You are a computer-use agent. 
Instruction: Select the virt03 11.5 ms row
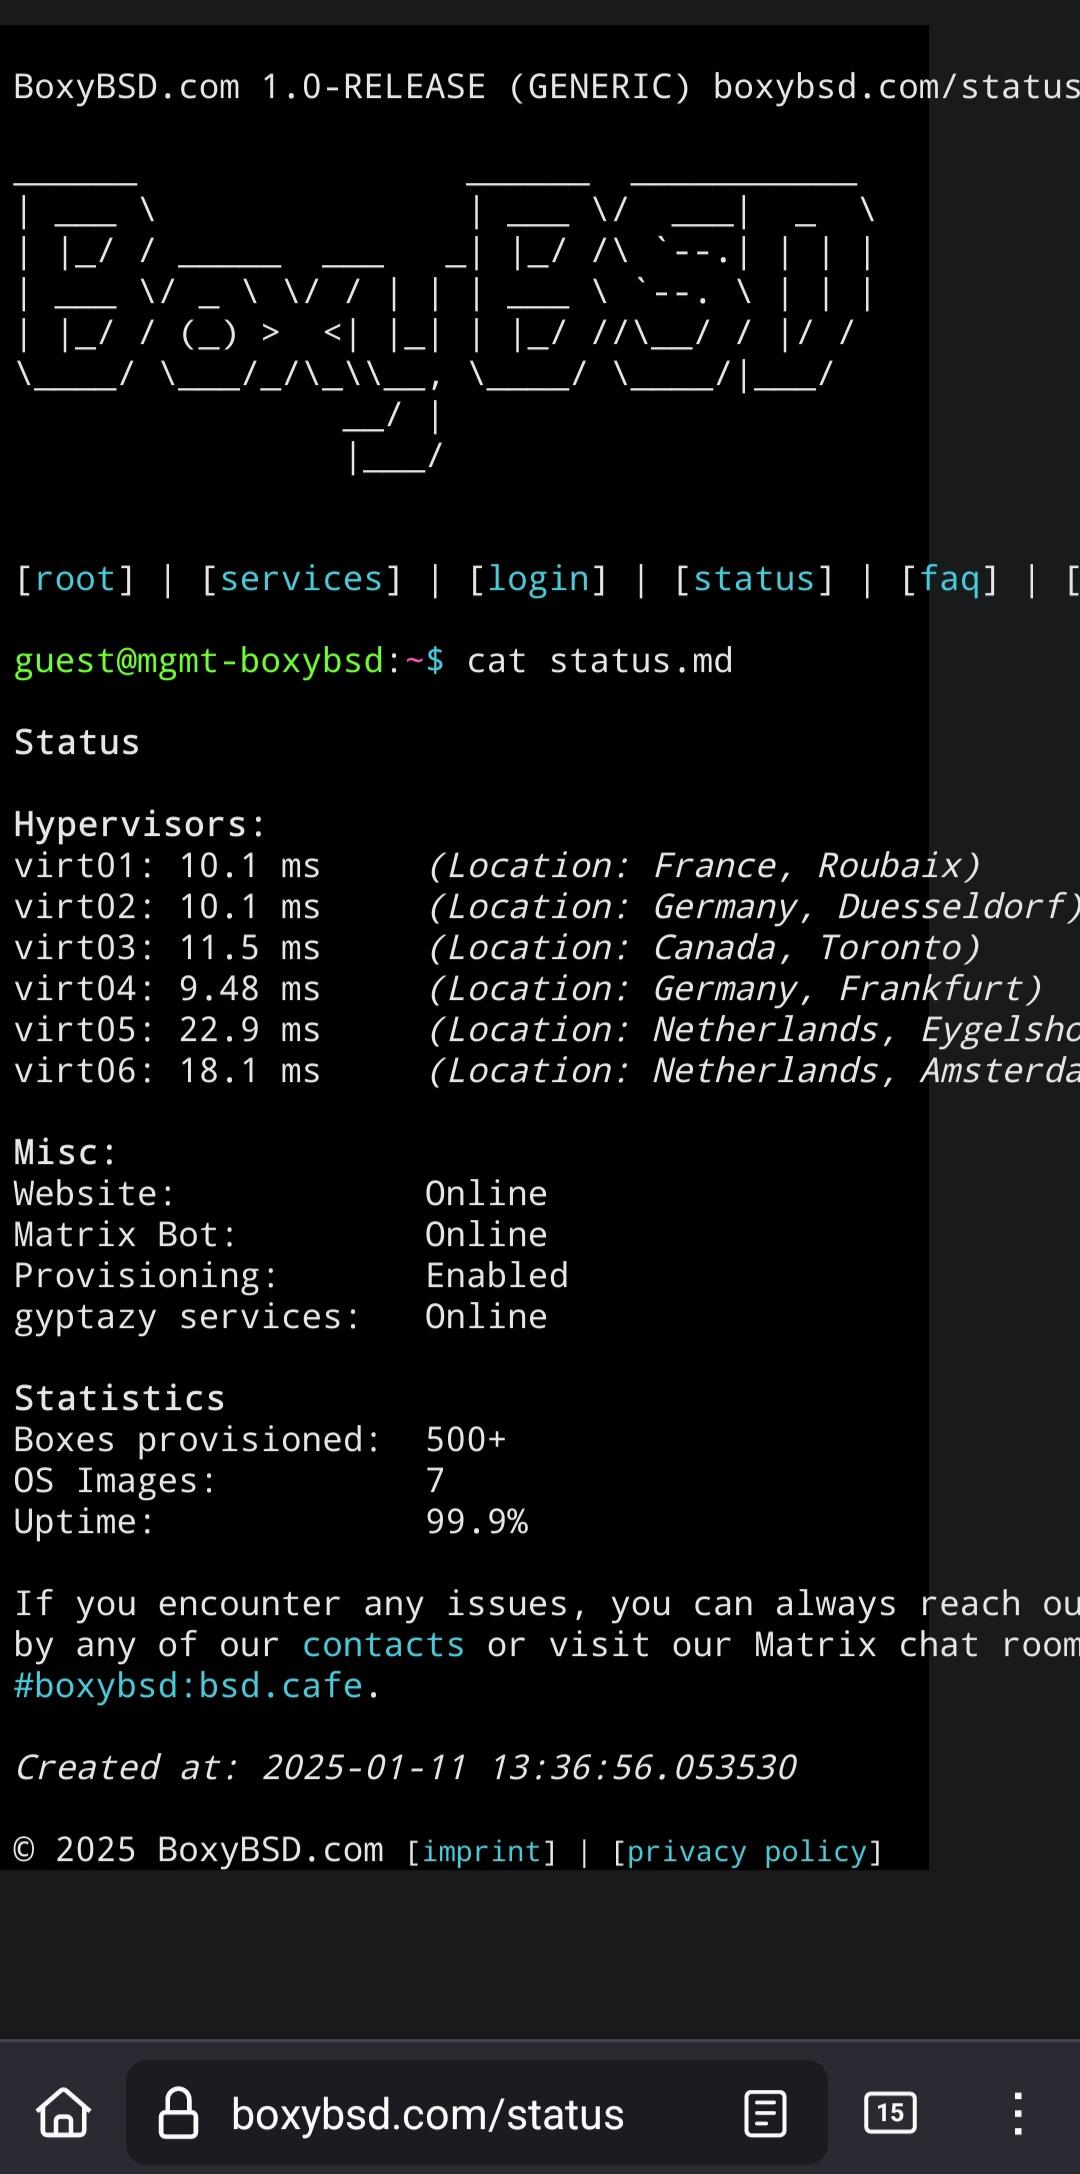[498, 948]
